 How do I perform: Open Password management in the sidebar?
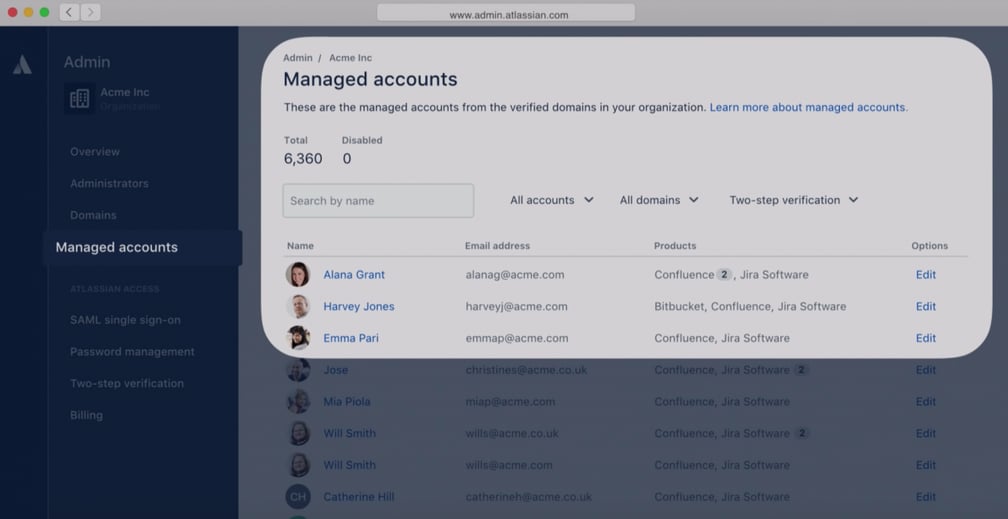132,352
